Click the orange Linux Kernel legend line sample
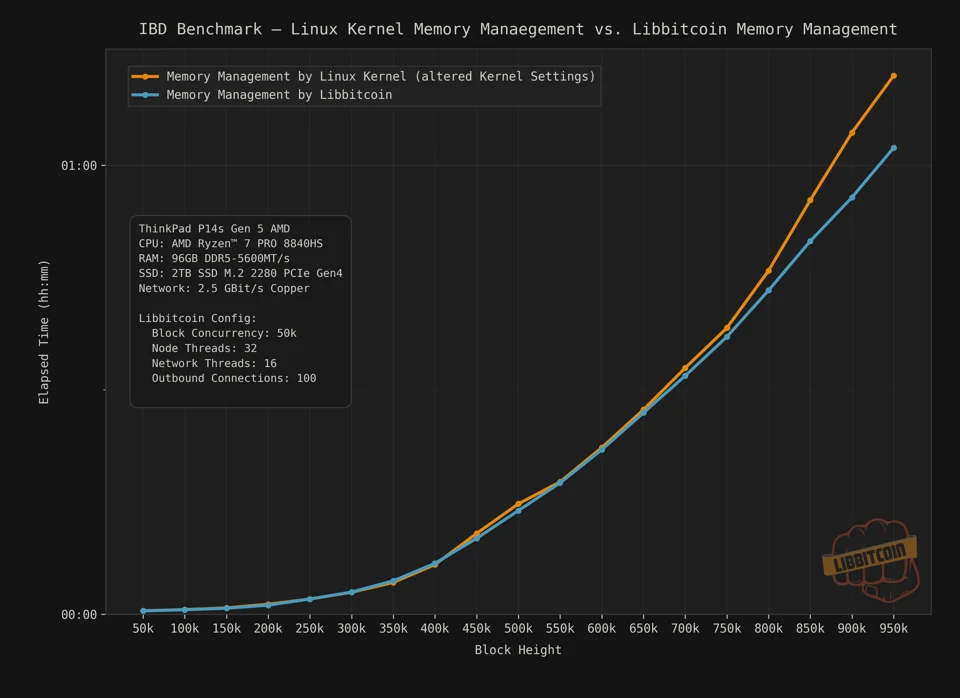This screenshot has width=960, height=698. point(145,77)
